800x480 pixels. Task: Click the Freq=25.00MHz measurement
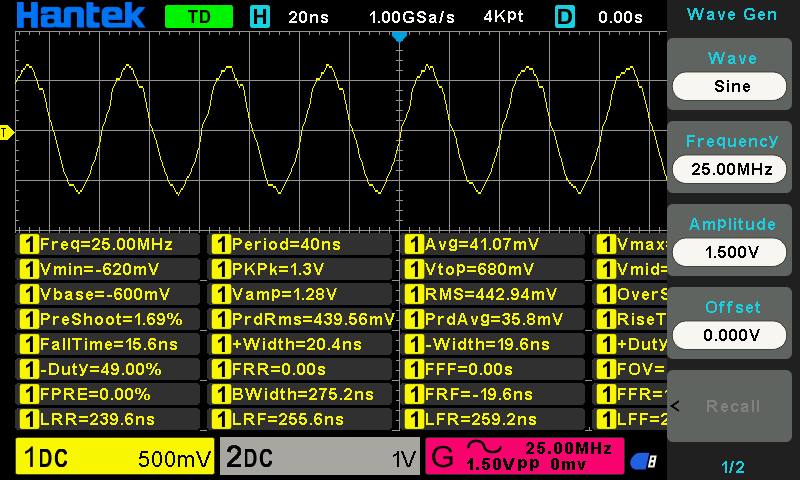pos(108,244)
